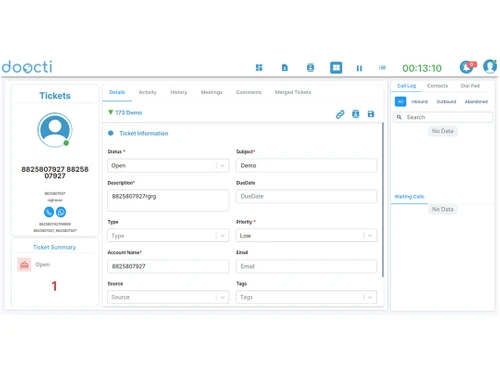The height and width of the screenshot is (375, 500).
Task: Click the Ticket Summary heading
Action: [54, 247]
